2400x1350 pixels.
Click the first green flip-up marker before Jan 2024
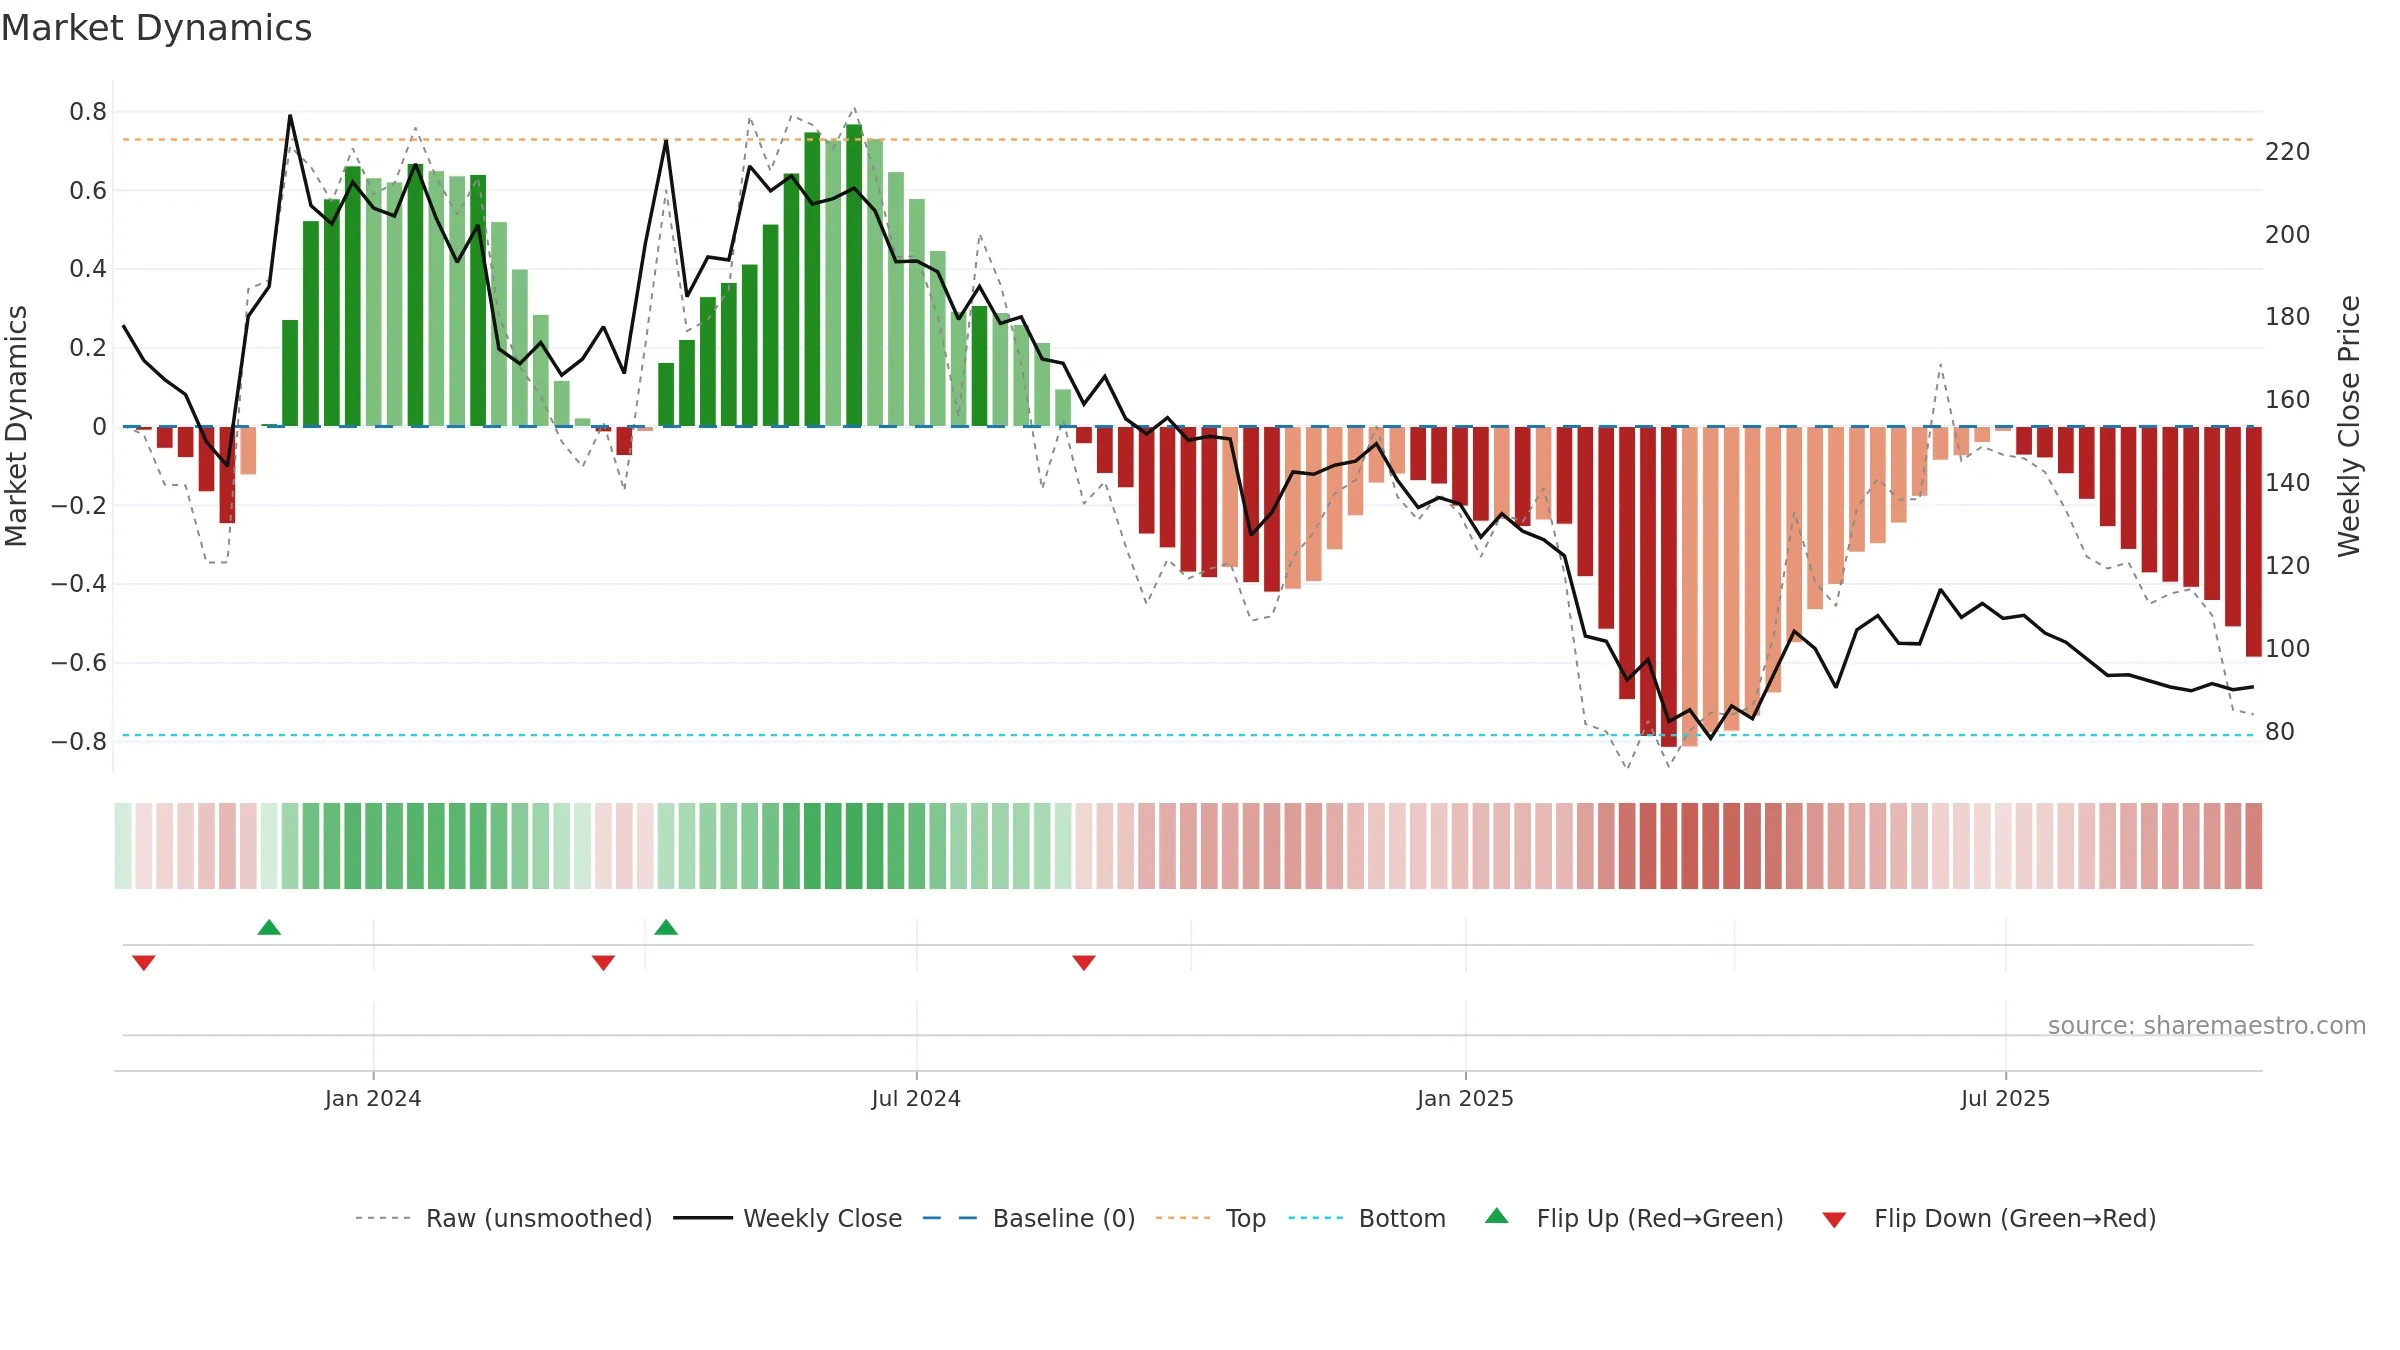[269, 927]
